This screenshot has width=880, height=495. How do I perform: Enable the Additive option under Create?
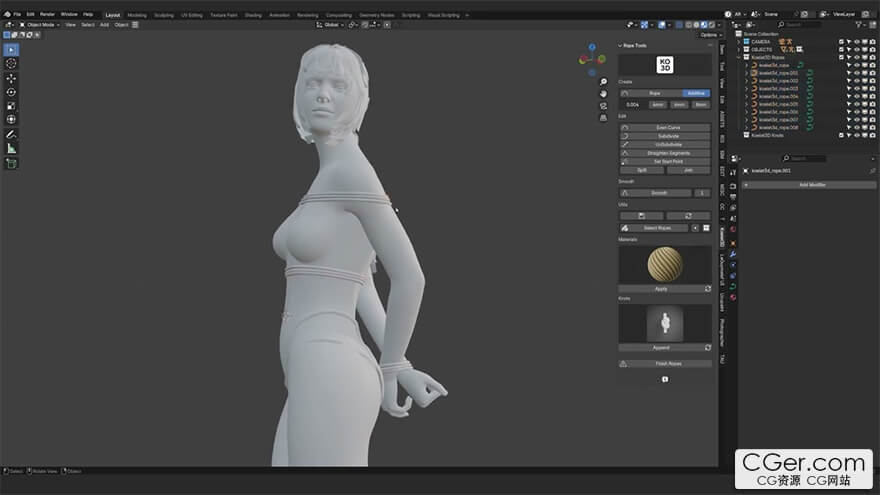(x=695, y=93)
